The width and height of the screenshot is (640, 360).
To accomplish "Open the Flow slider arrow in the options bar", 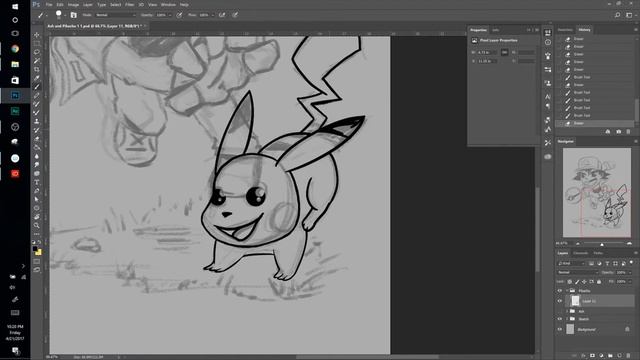I will pos(213,15).
